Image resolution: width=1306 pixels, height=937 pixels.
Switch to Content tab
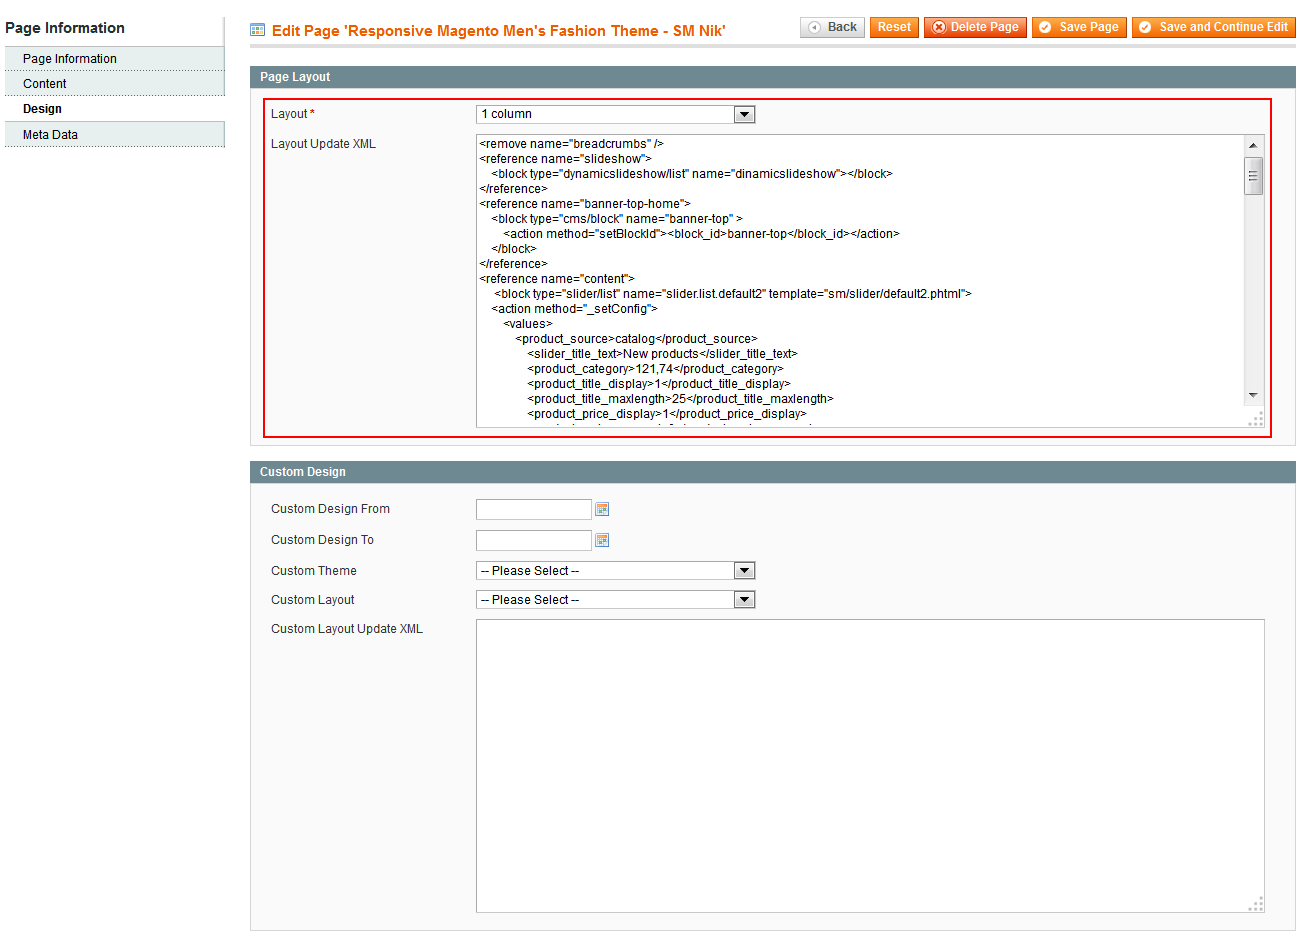pos(115,84)
